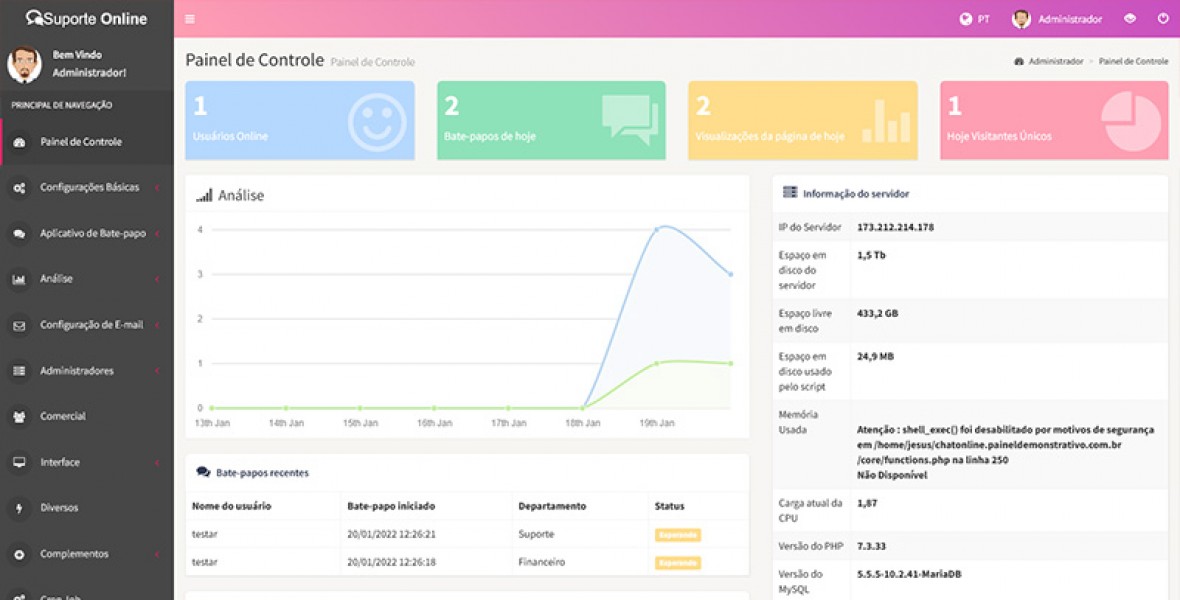This screenshot has width=1180, height=600.
Task: Click the Análise chart icon in sidebar
Action: pos(20,280)
